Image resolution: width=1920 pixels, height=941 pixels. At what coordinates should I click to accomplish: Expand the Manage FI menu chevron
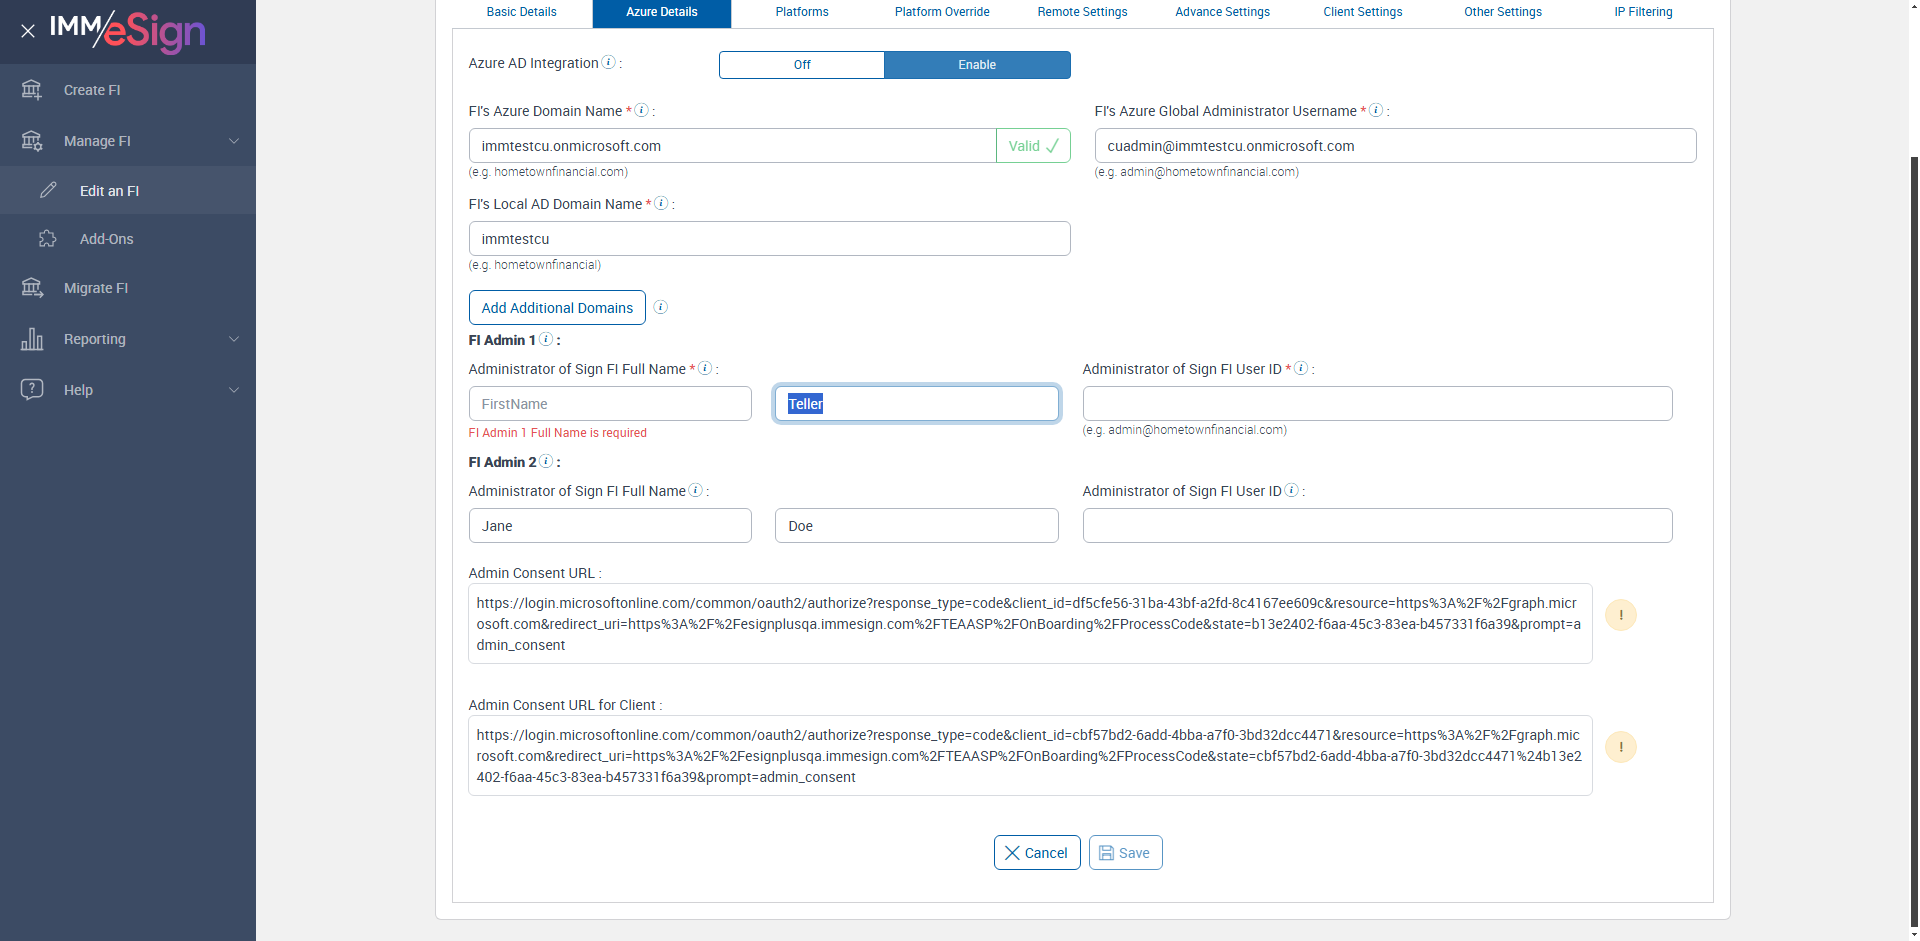point(234,141)
